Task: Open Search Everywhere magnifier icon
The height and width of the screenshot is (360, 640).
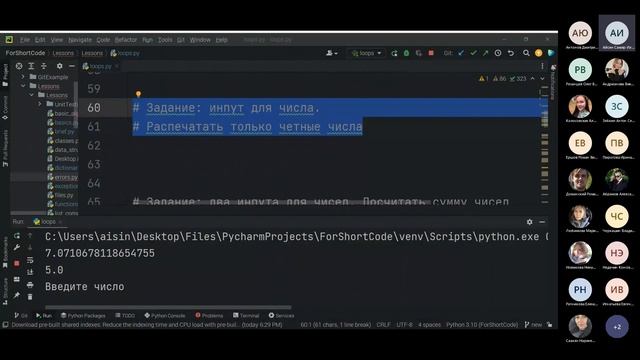Action: [x=527, y=53]
